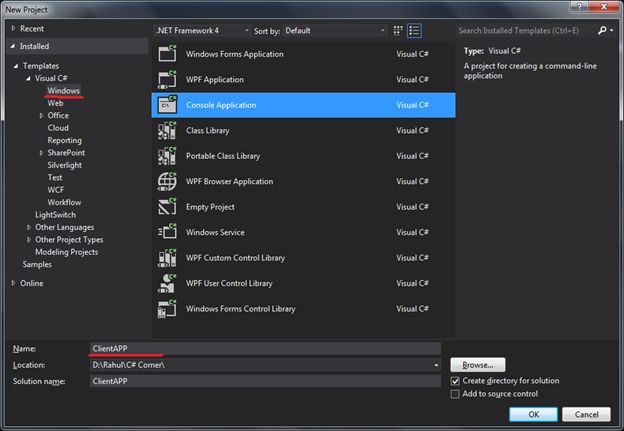Expand the Recent section
624x431 pixels.
point(13,28)
